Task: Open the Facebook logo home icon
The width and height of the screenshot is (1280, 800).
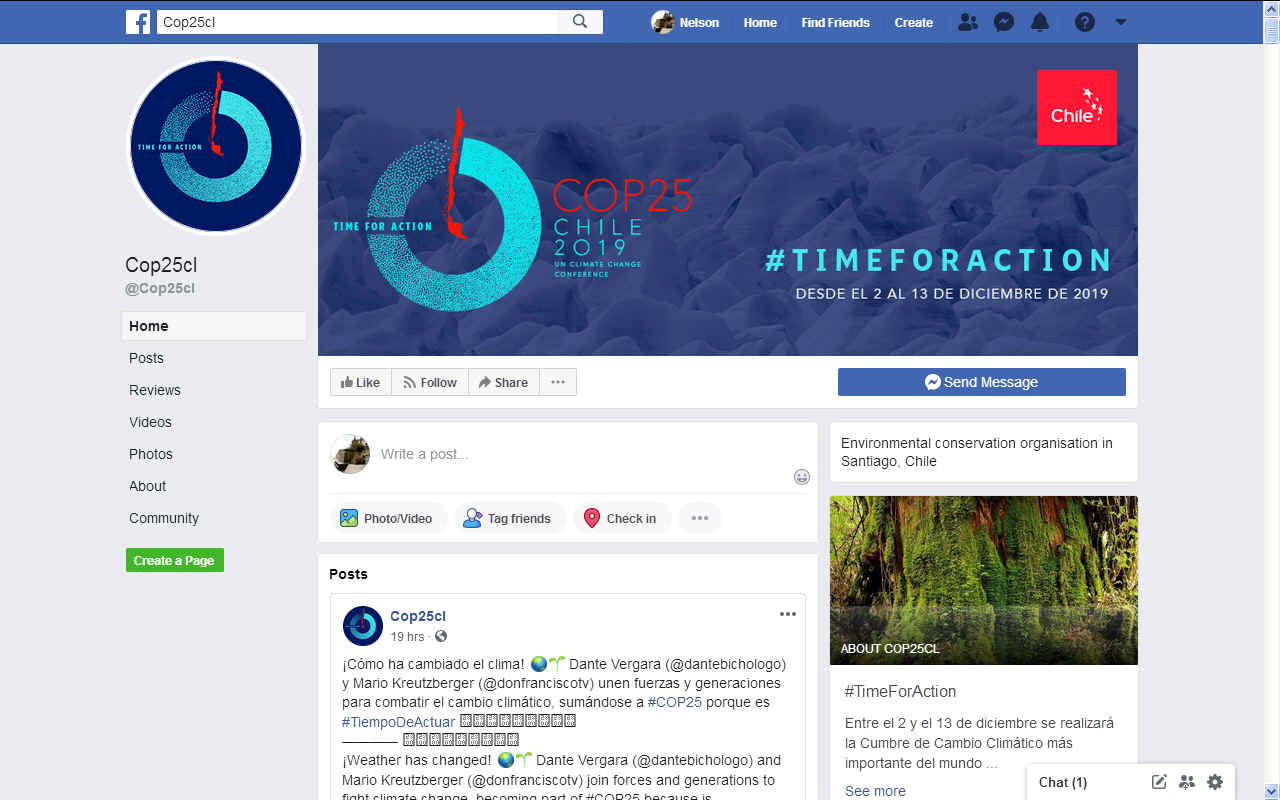Action: [138, 22]
